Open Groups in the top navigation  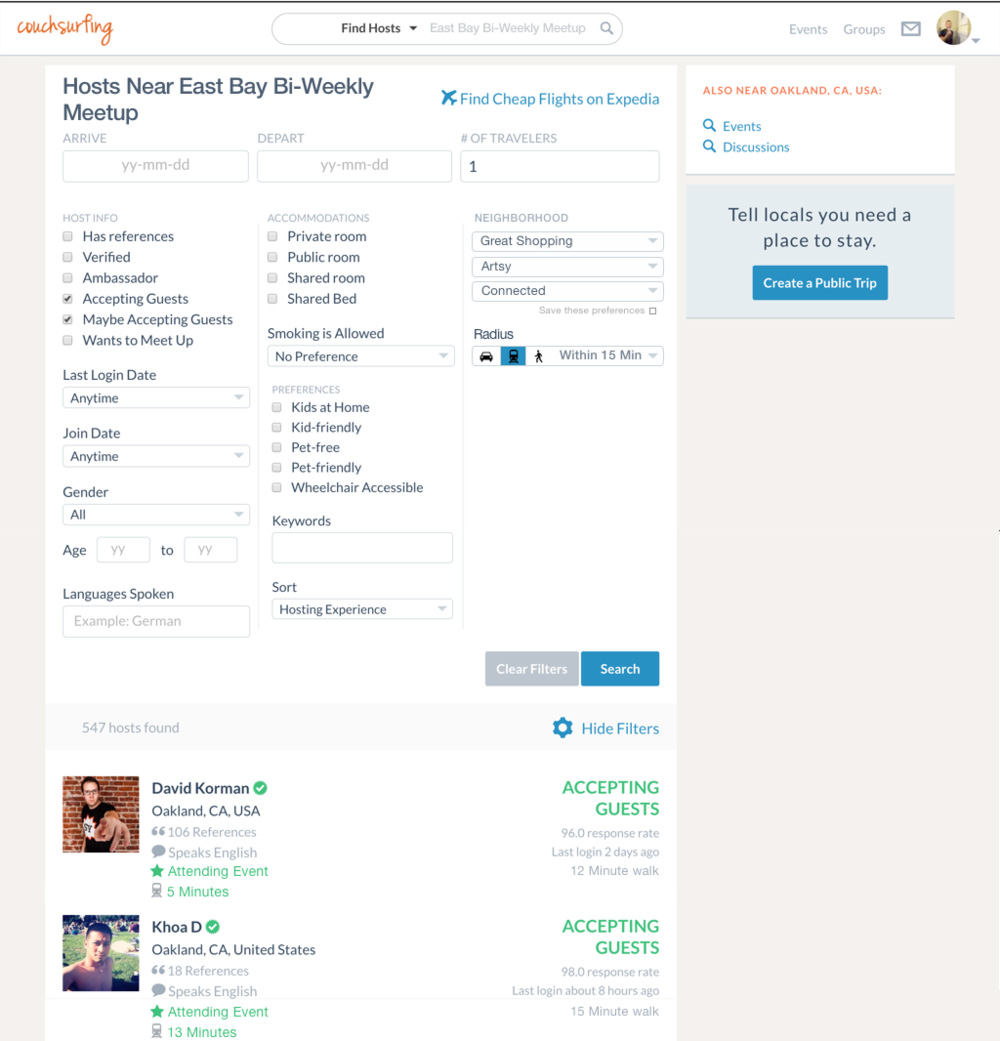click(x=864, y=29)
